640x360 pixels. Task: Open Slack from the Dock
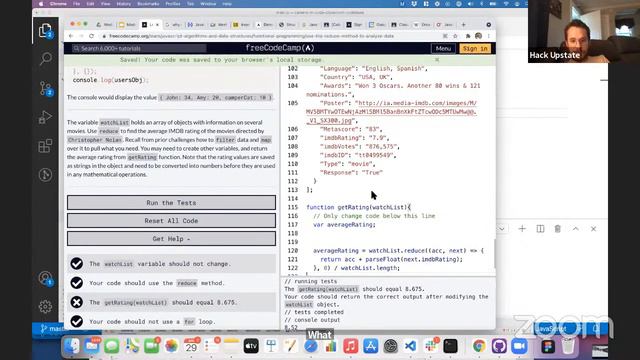click(431, 346)
